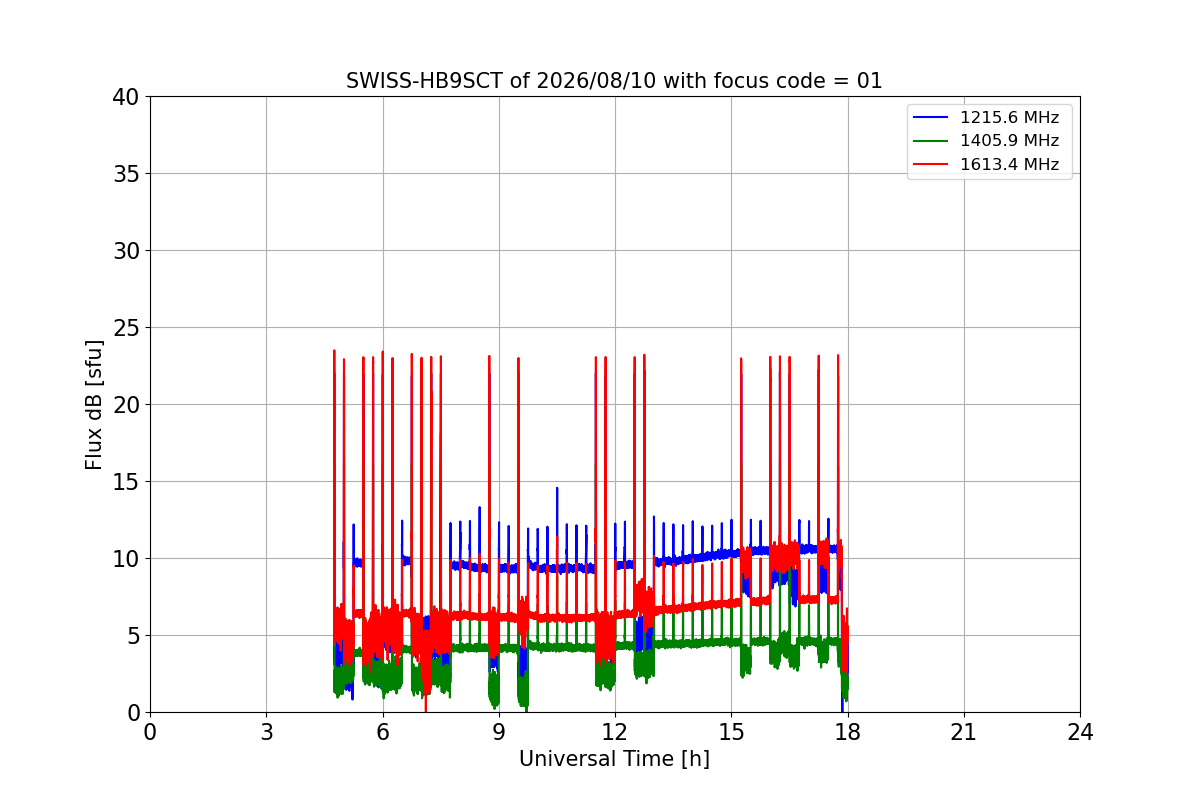This screenshot has height=800, width=1200.
Task: Select the 1405.9 MHz legend label
Action: (x=1009, y=141)
